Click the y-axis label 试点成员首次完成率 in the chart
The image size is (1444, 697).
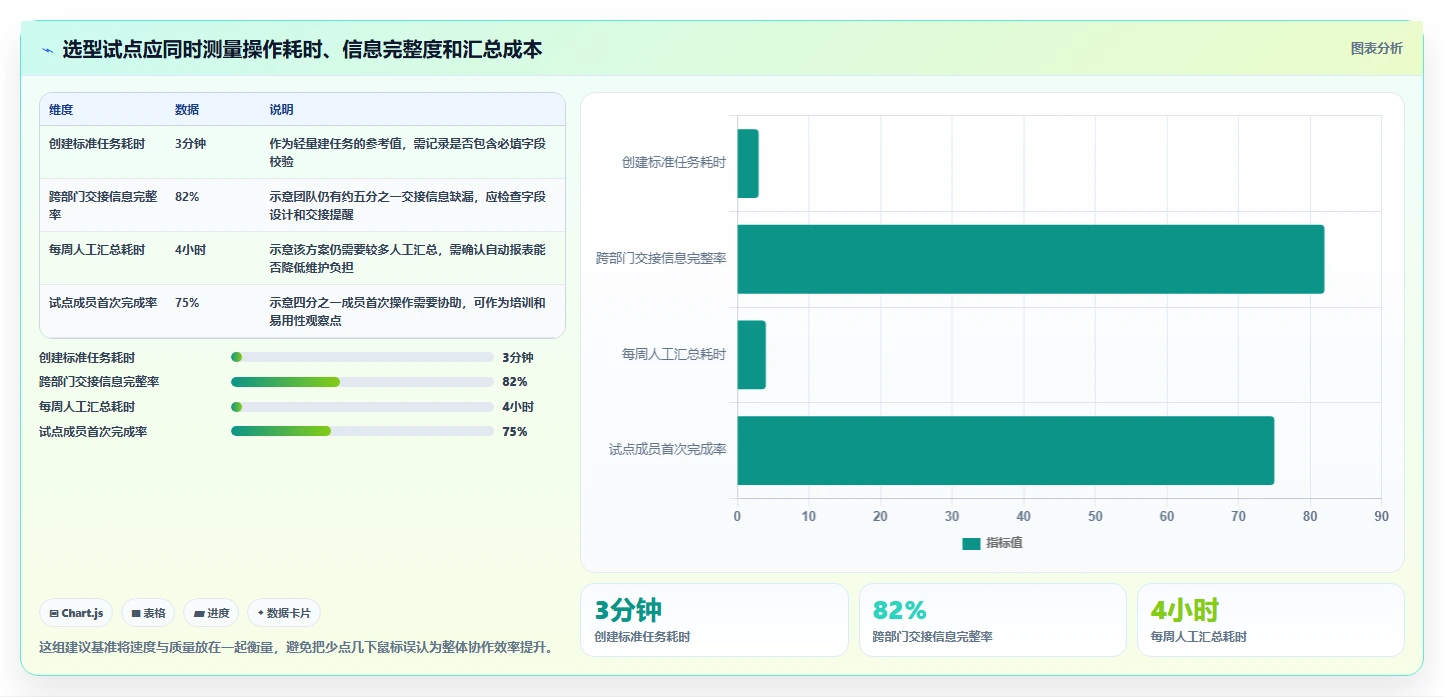coord(667,450)
